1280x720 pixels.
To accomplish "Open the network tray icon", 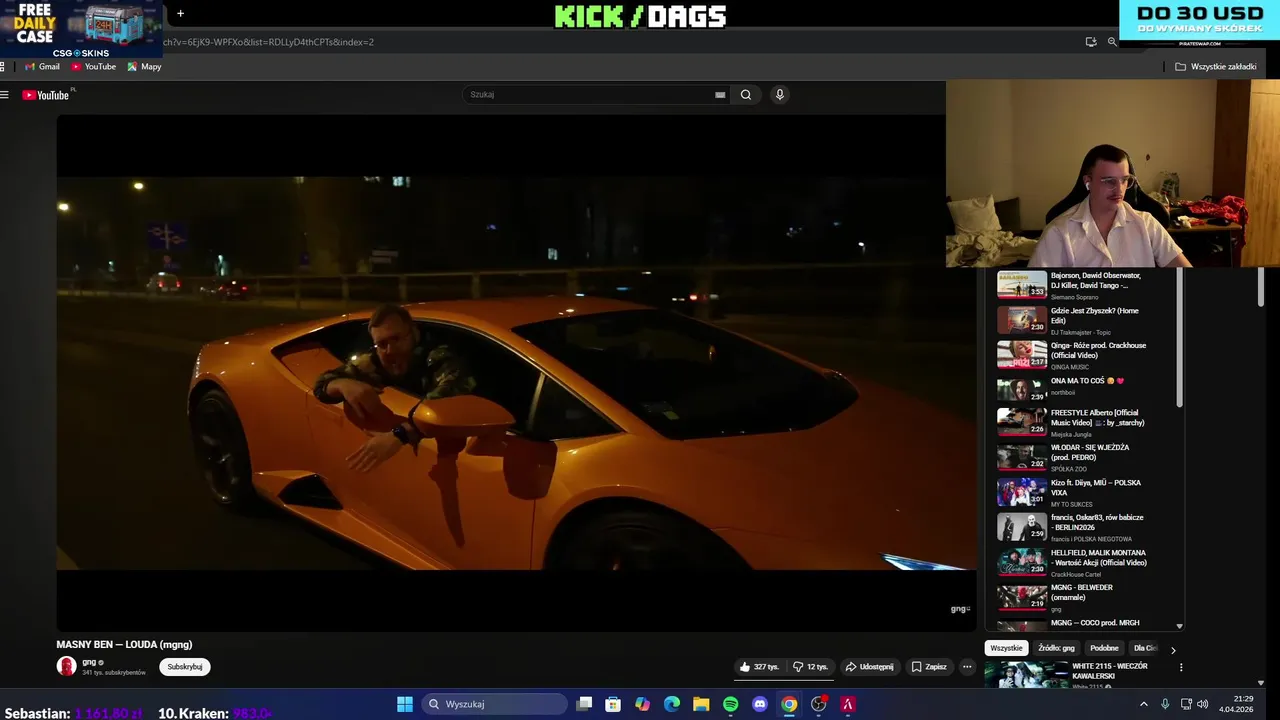I will pyautogui.click(x=1186, y=704).
